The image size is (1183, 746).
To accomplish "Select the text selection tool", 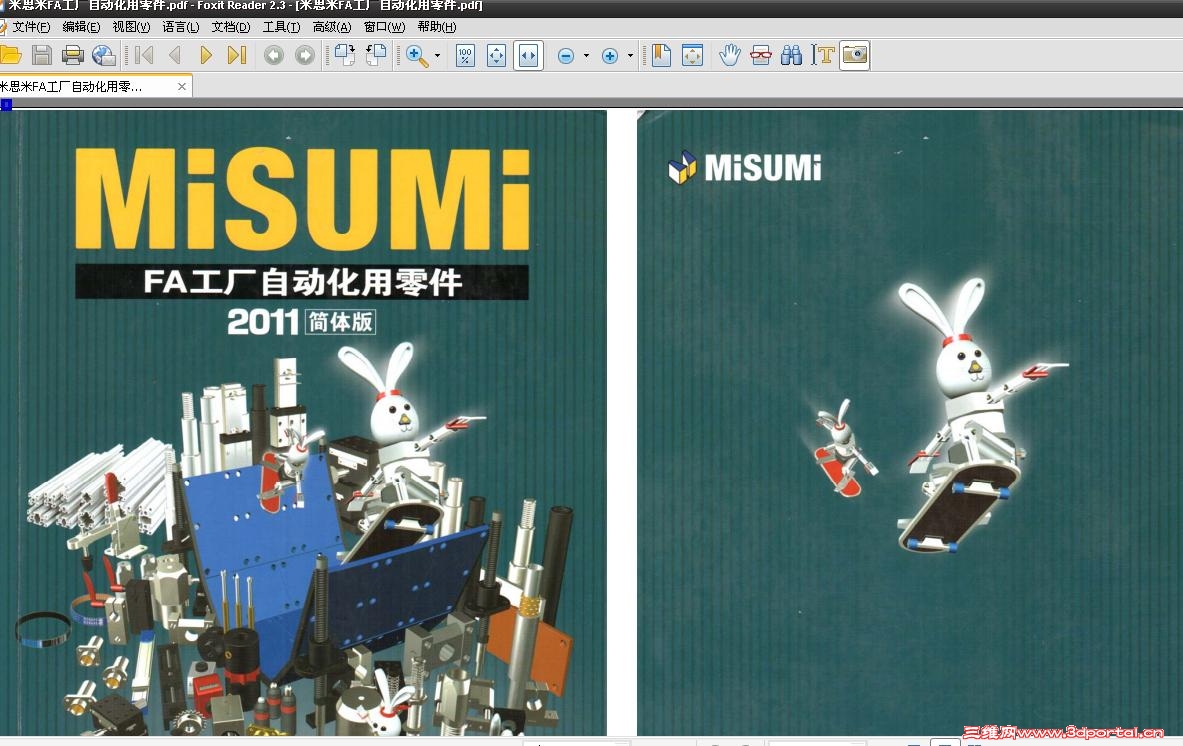I will pyautogui.click(x=823, y=55).
